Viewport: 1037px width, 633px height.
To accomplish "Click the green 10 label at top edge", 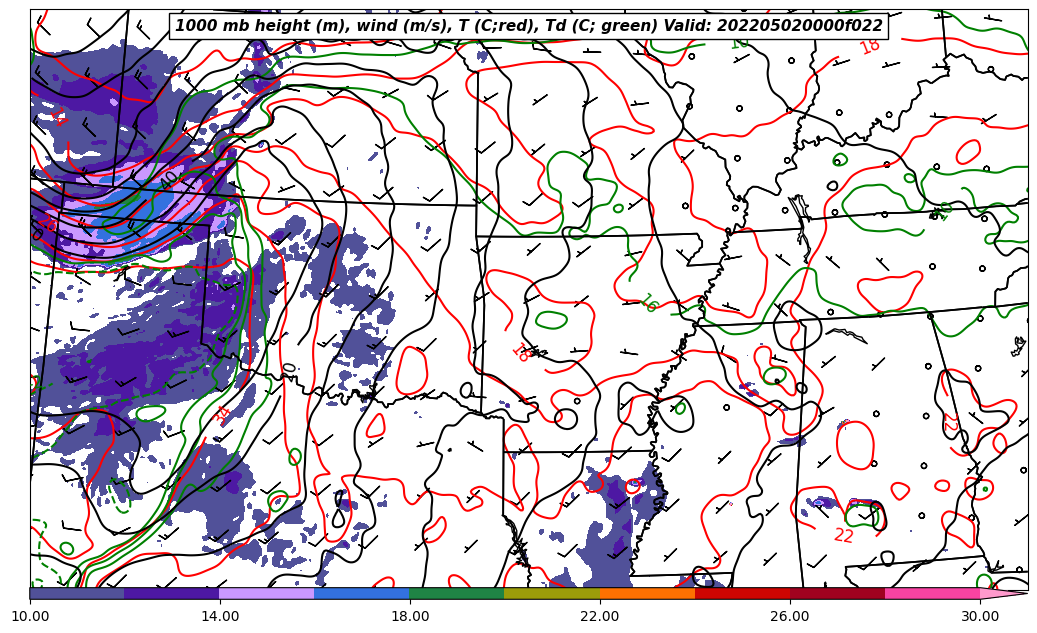I will [740, 43].
